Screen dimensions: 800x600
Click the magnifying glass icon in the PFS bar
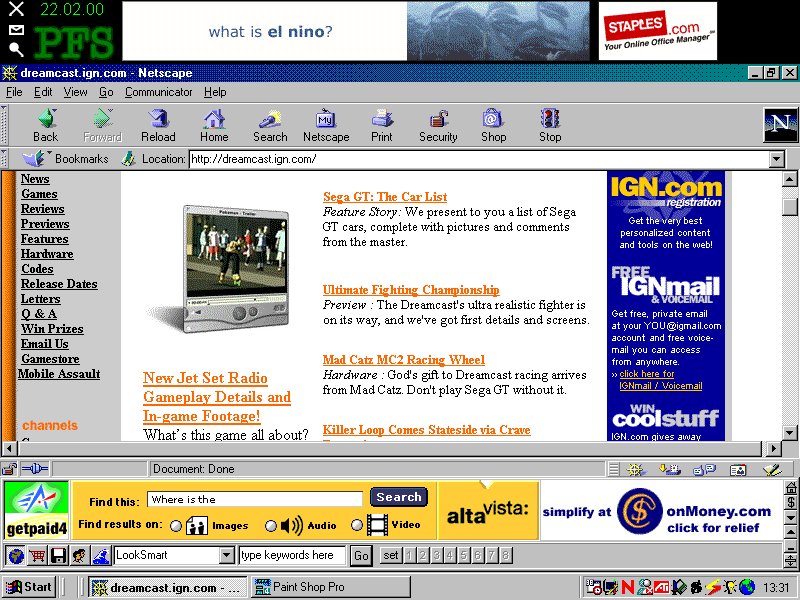click(x=16, y=49)
